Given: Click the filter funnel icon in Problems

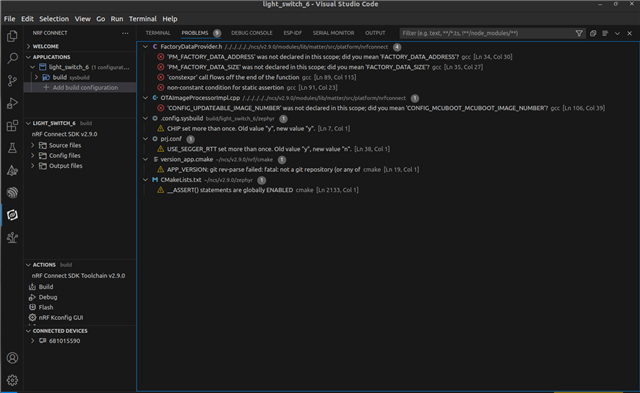Looking at the screenshot, I should point(579,33).
